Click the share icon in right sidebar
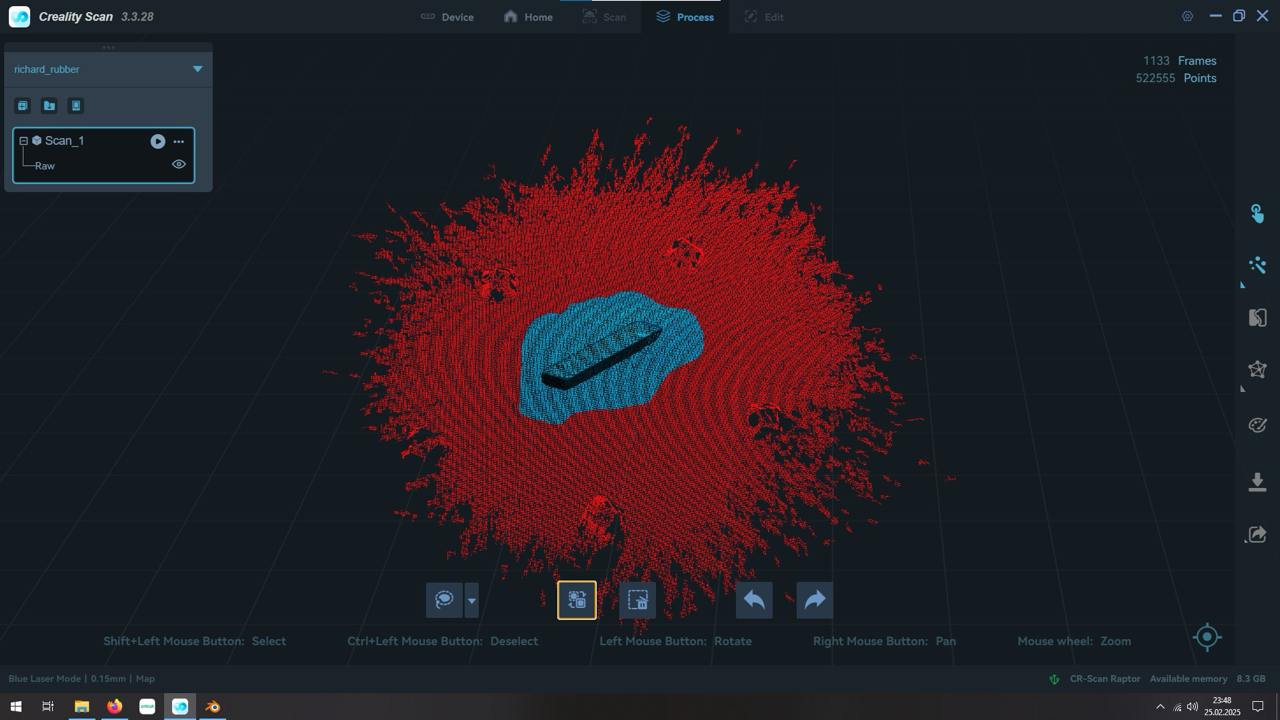Image resolution: width=1280 pixels, height=720 pixels. click(1257, 535)
